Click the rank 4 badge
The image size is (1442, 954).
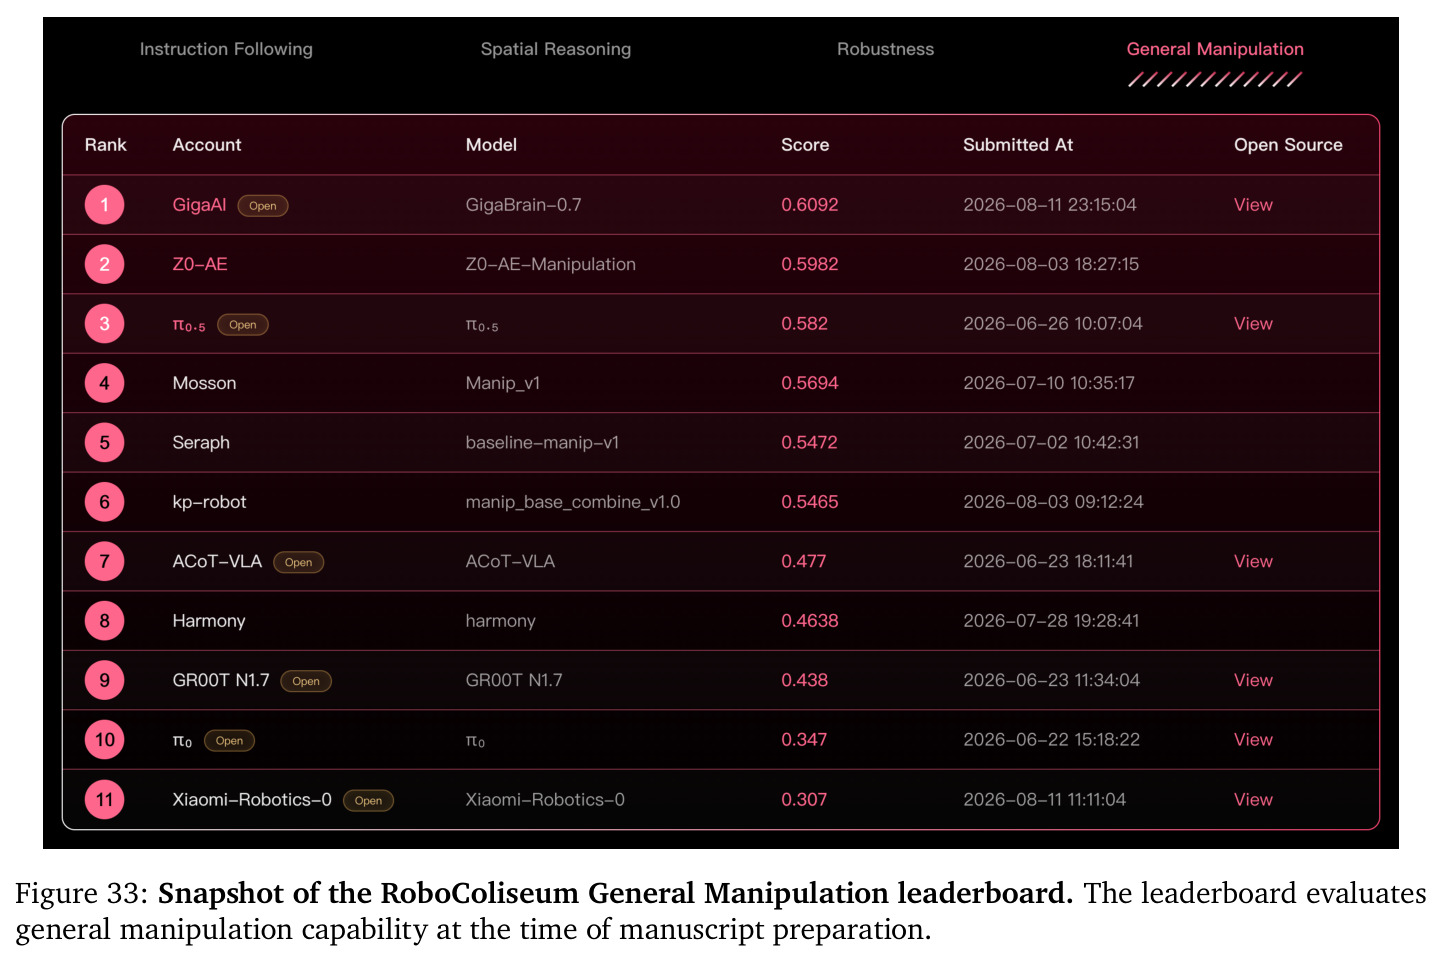click(104, 383)
